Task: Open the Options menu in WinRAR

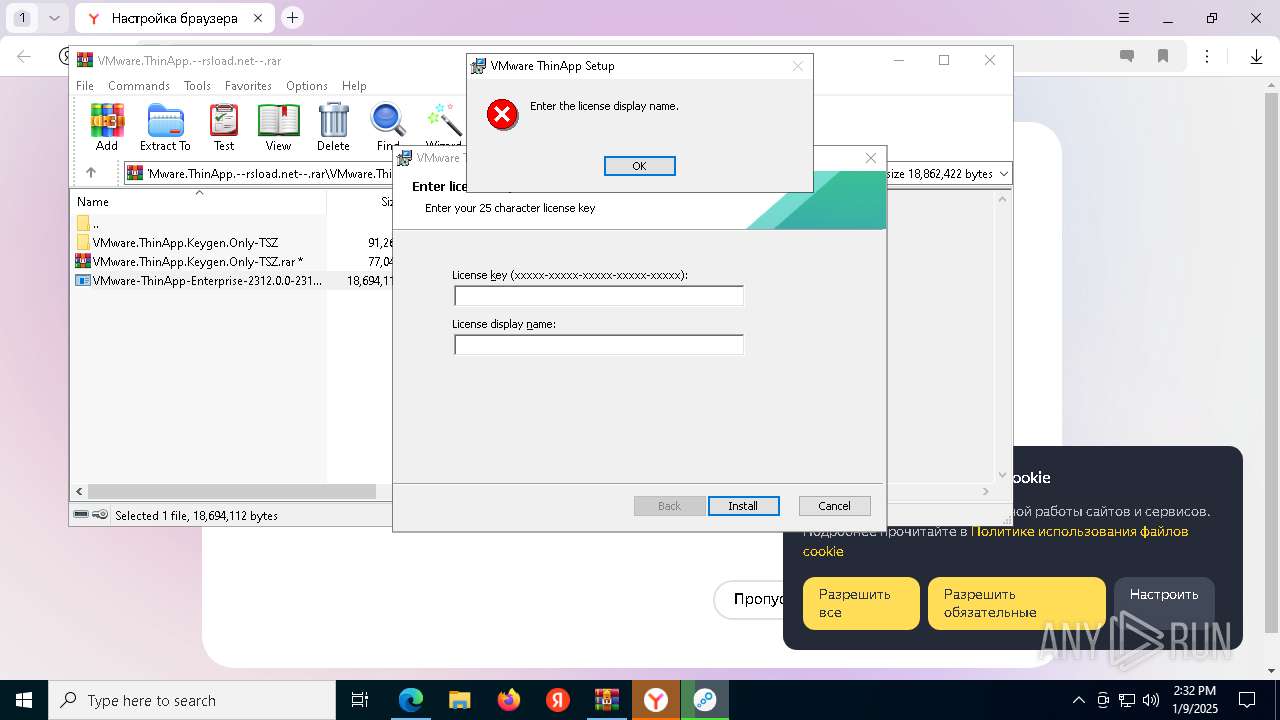Action: click(307, 86)
